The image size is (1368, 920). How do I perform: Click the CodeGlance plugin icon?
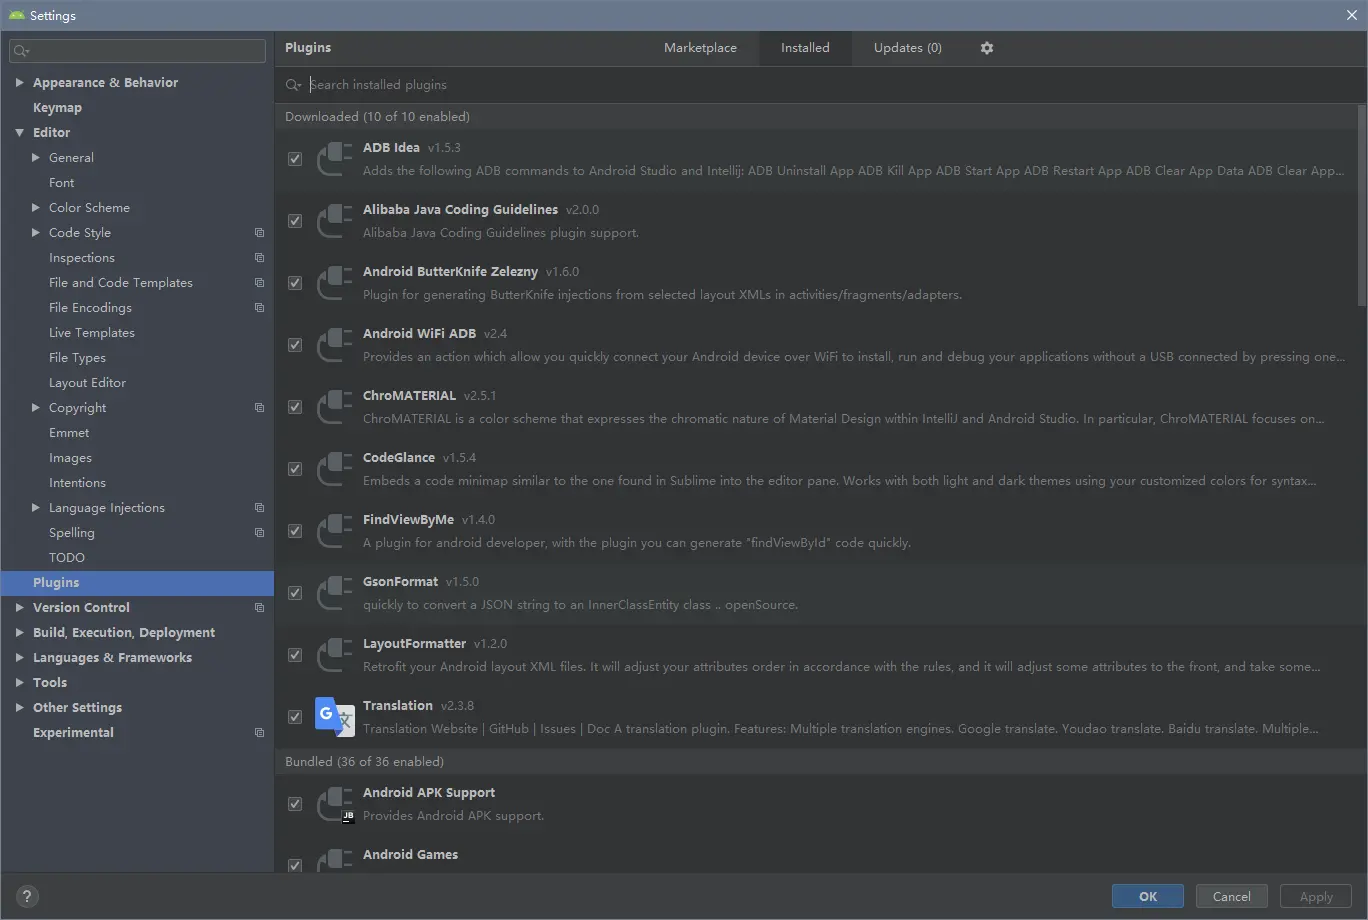335,469
